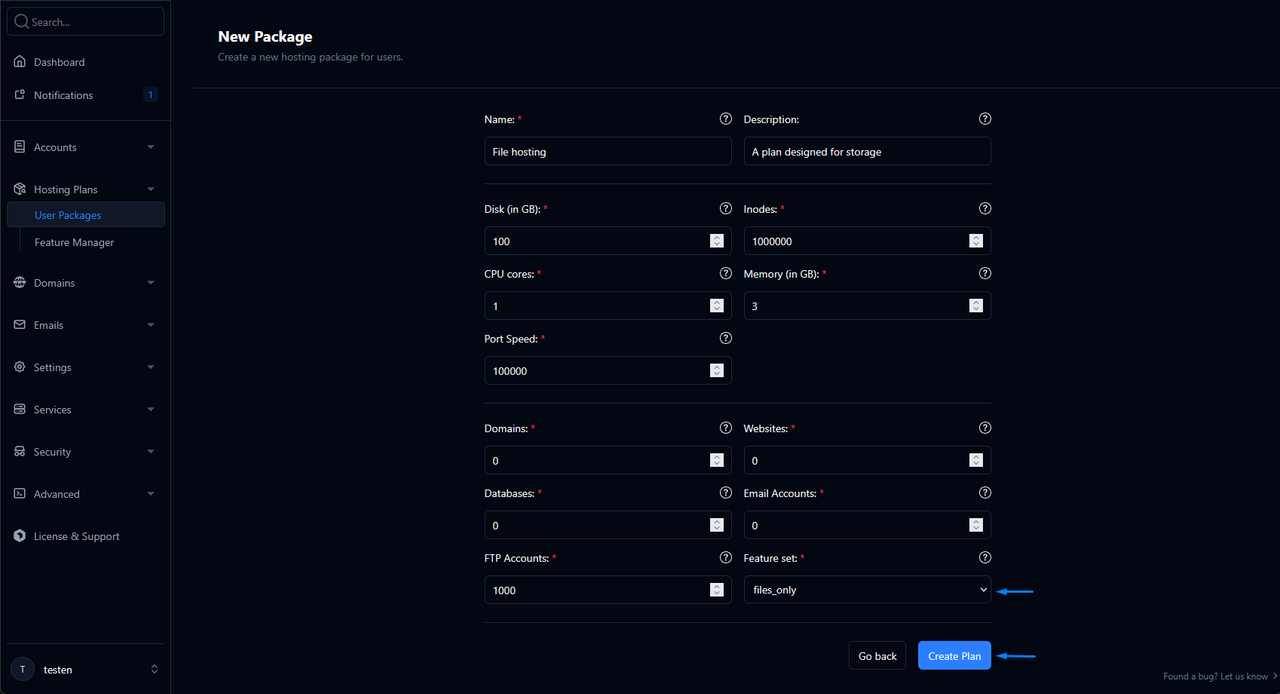This screenshot has height=694, width=1280.
Task: Expand the Accounts menu chevron
Action: tap(151, 147)
